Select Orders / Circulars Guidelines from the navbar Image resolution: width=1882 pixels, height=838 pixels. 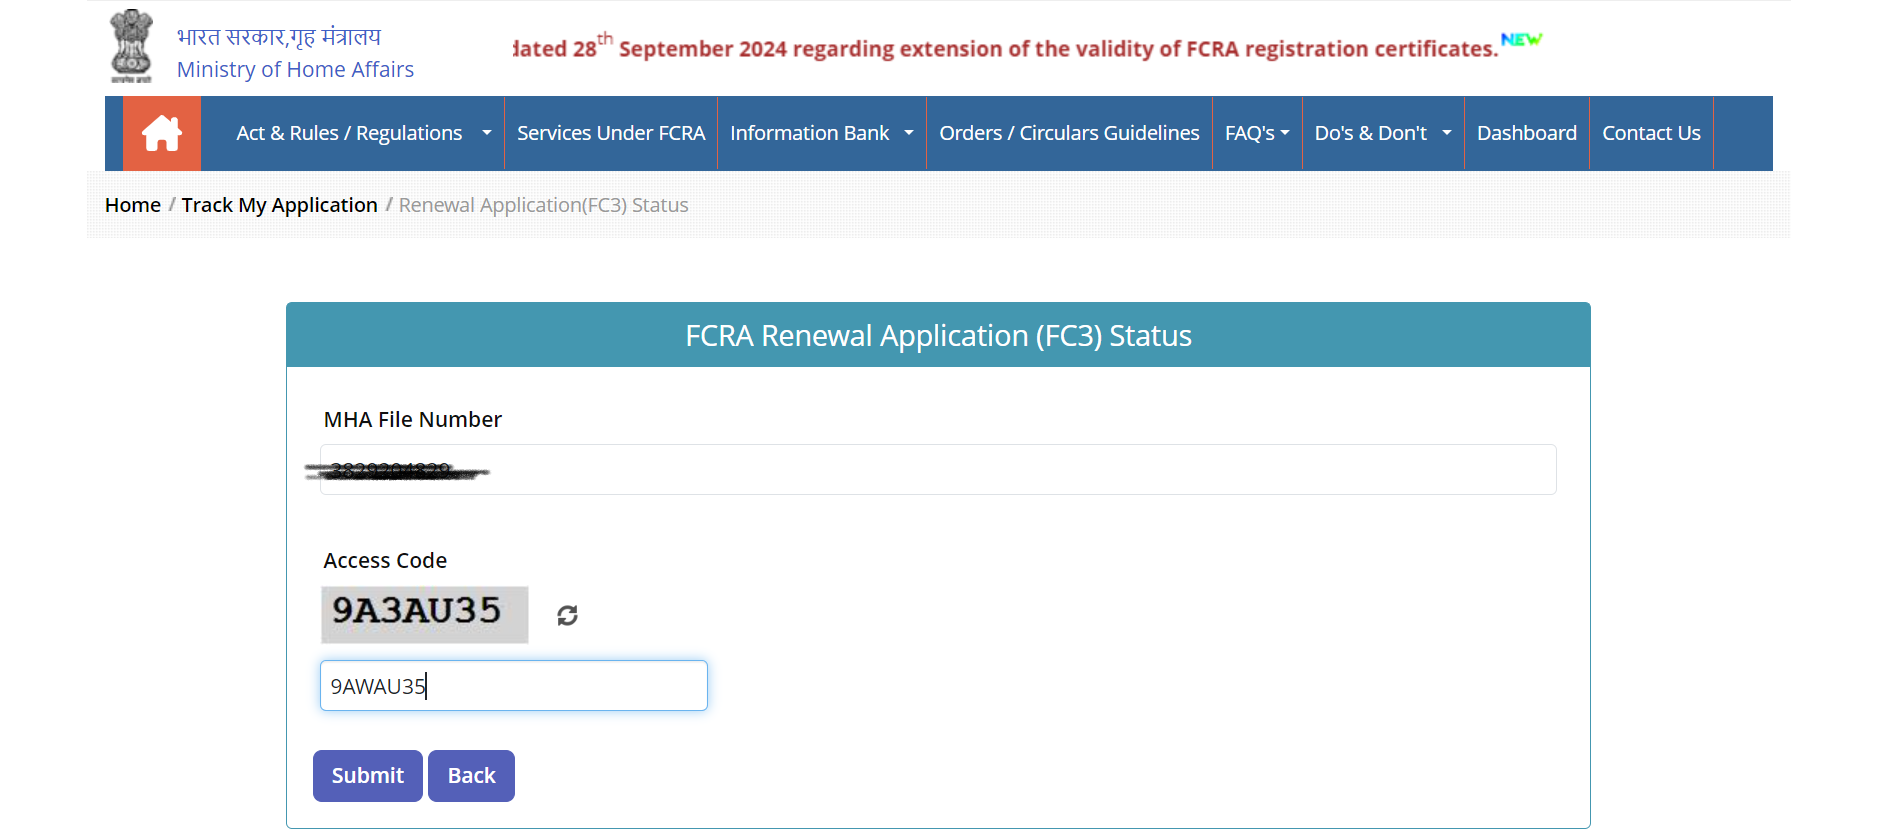pyautogui.click(x=1068, y=133)
